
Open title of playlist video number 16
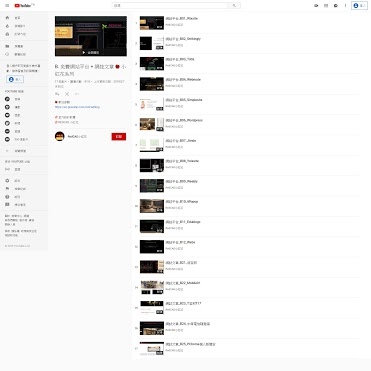[x=188, y=324]
